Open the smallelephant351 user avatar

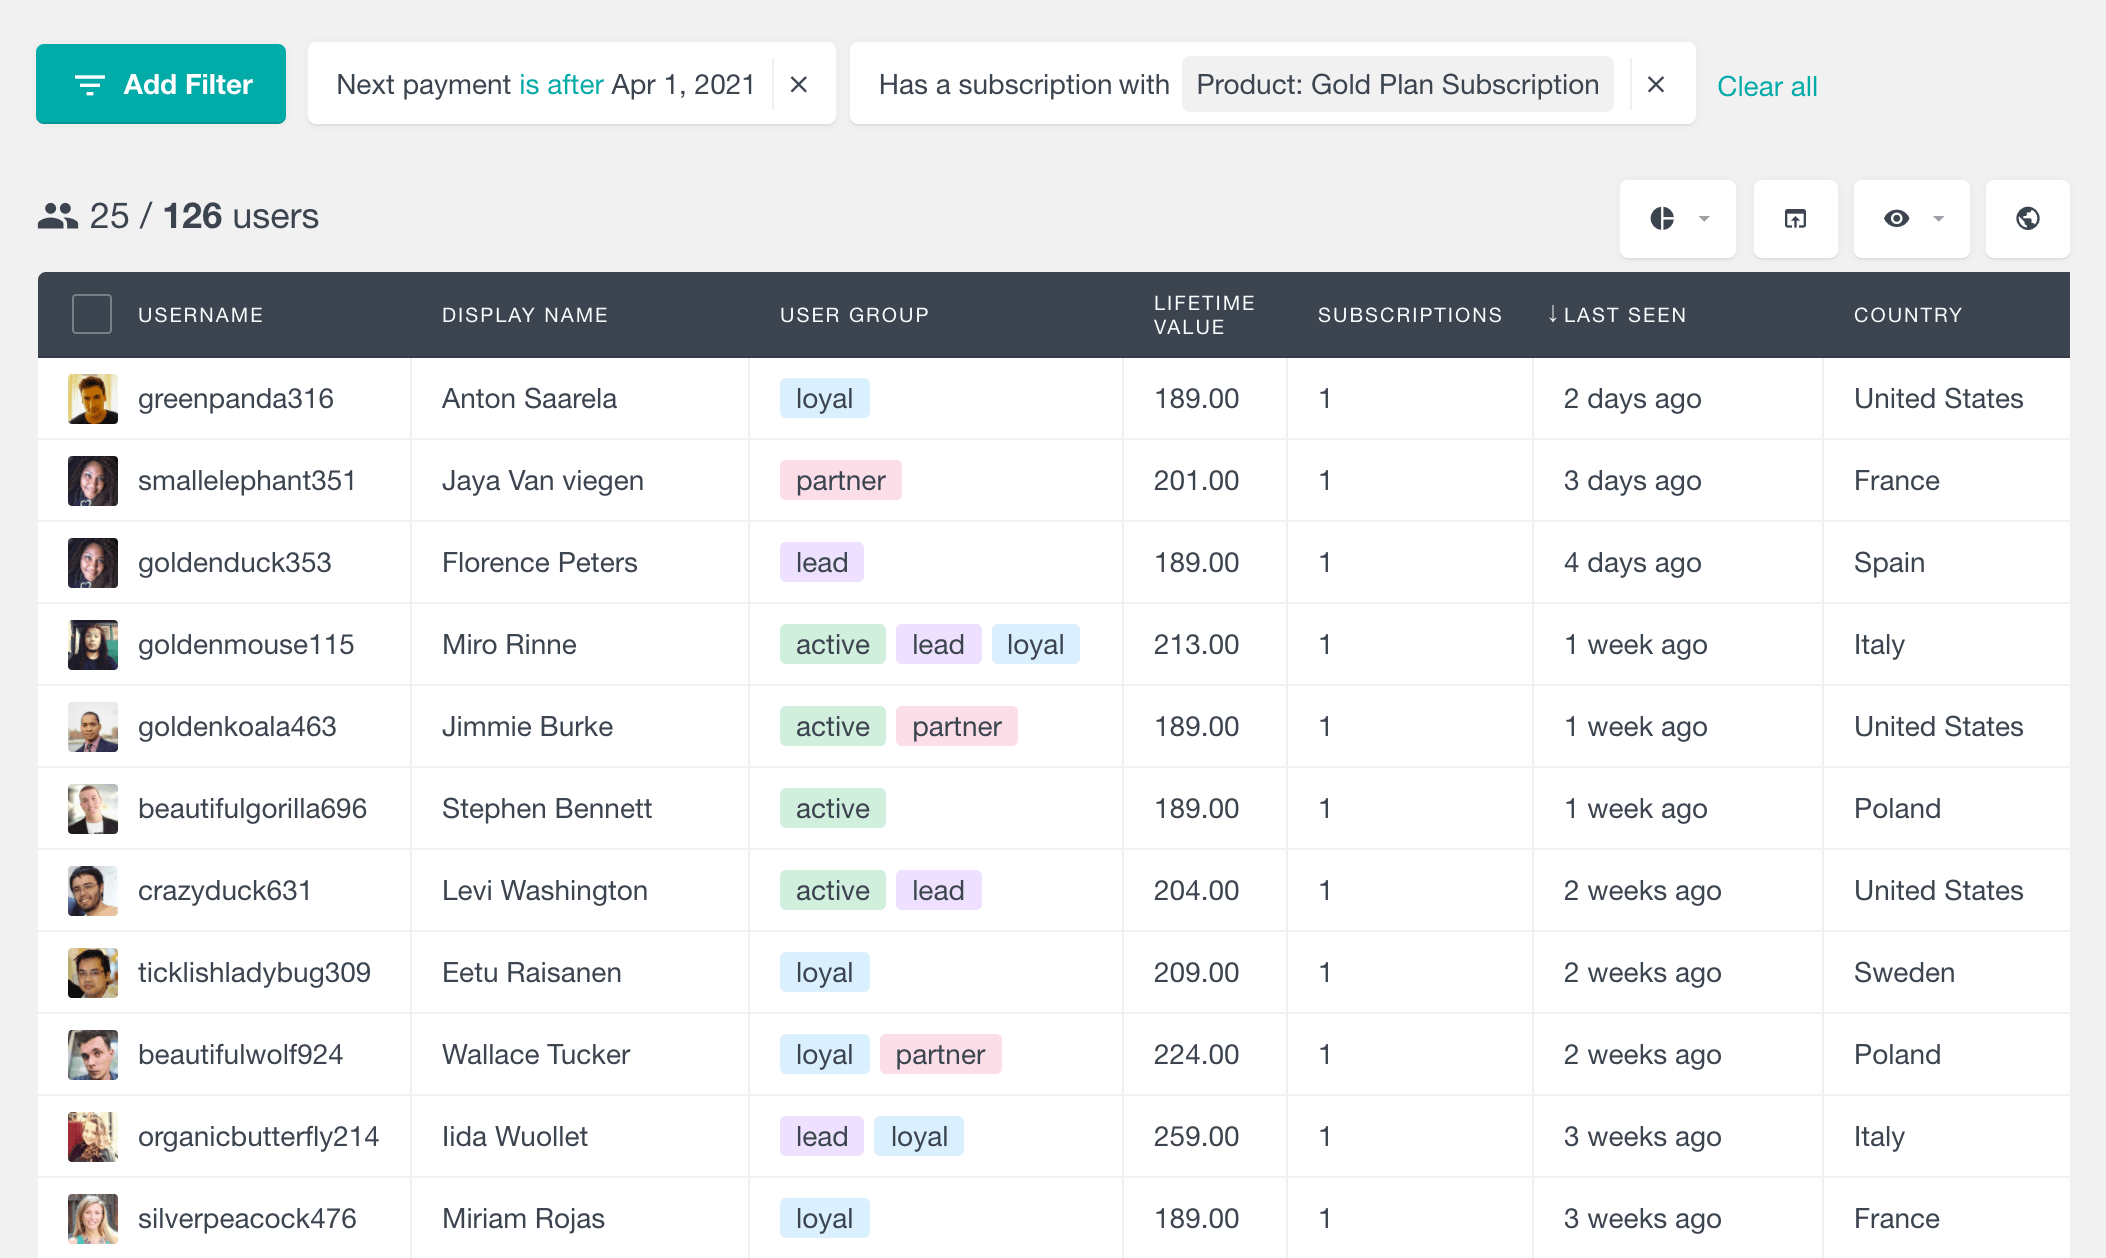coord(93,481)
